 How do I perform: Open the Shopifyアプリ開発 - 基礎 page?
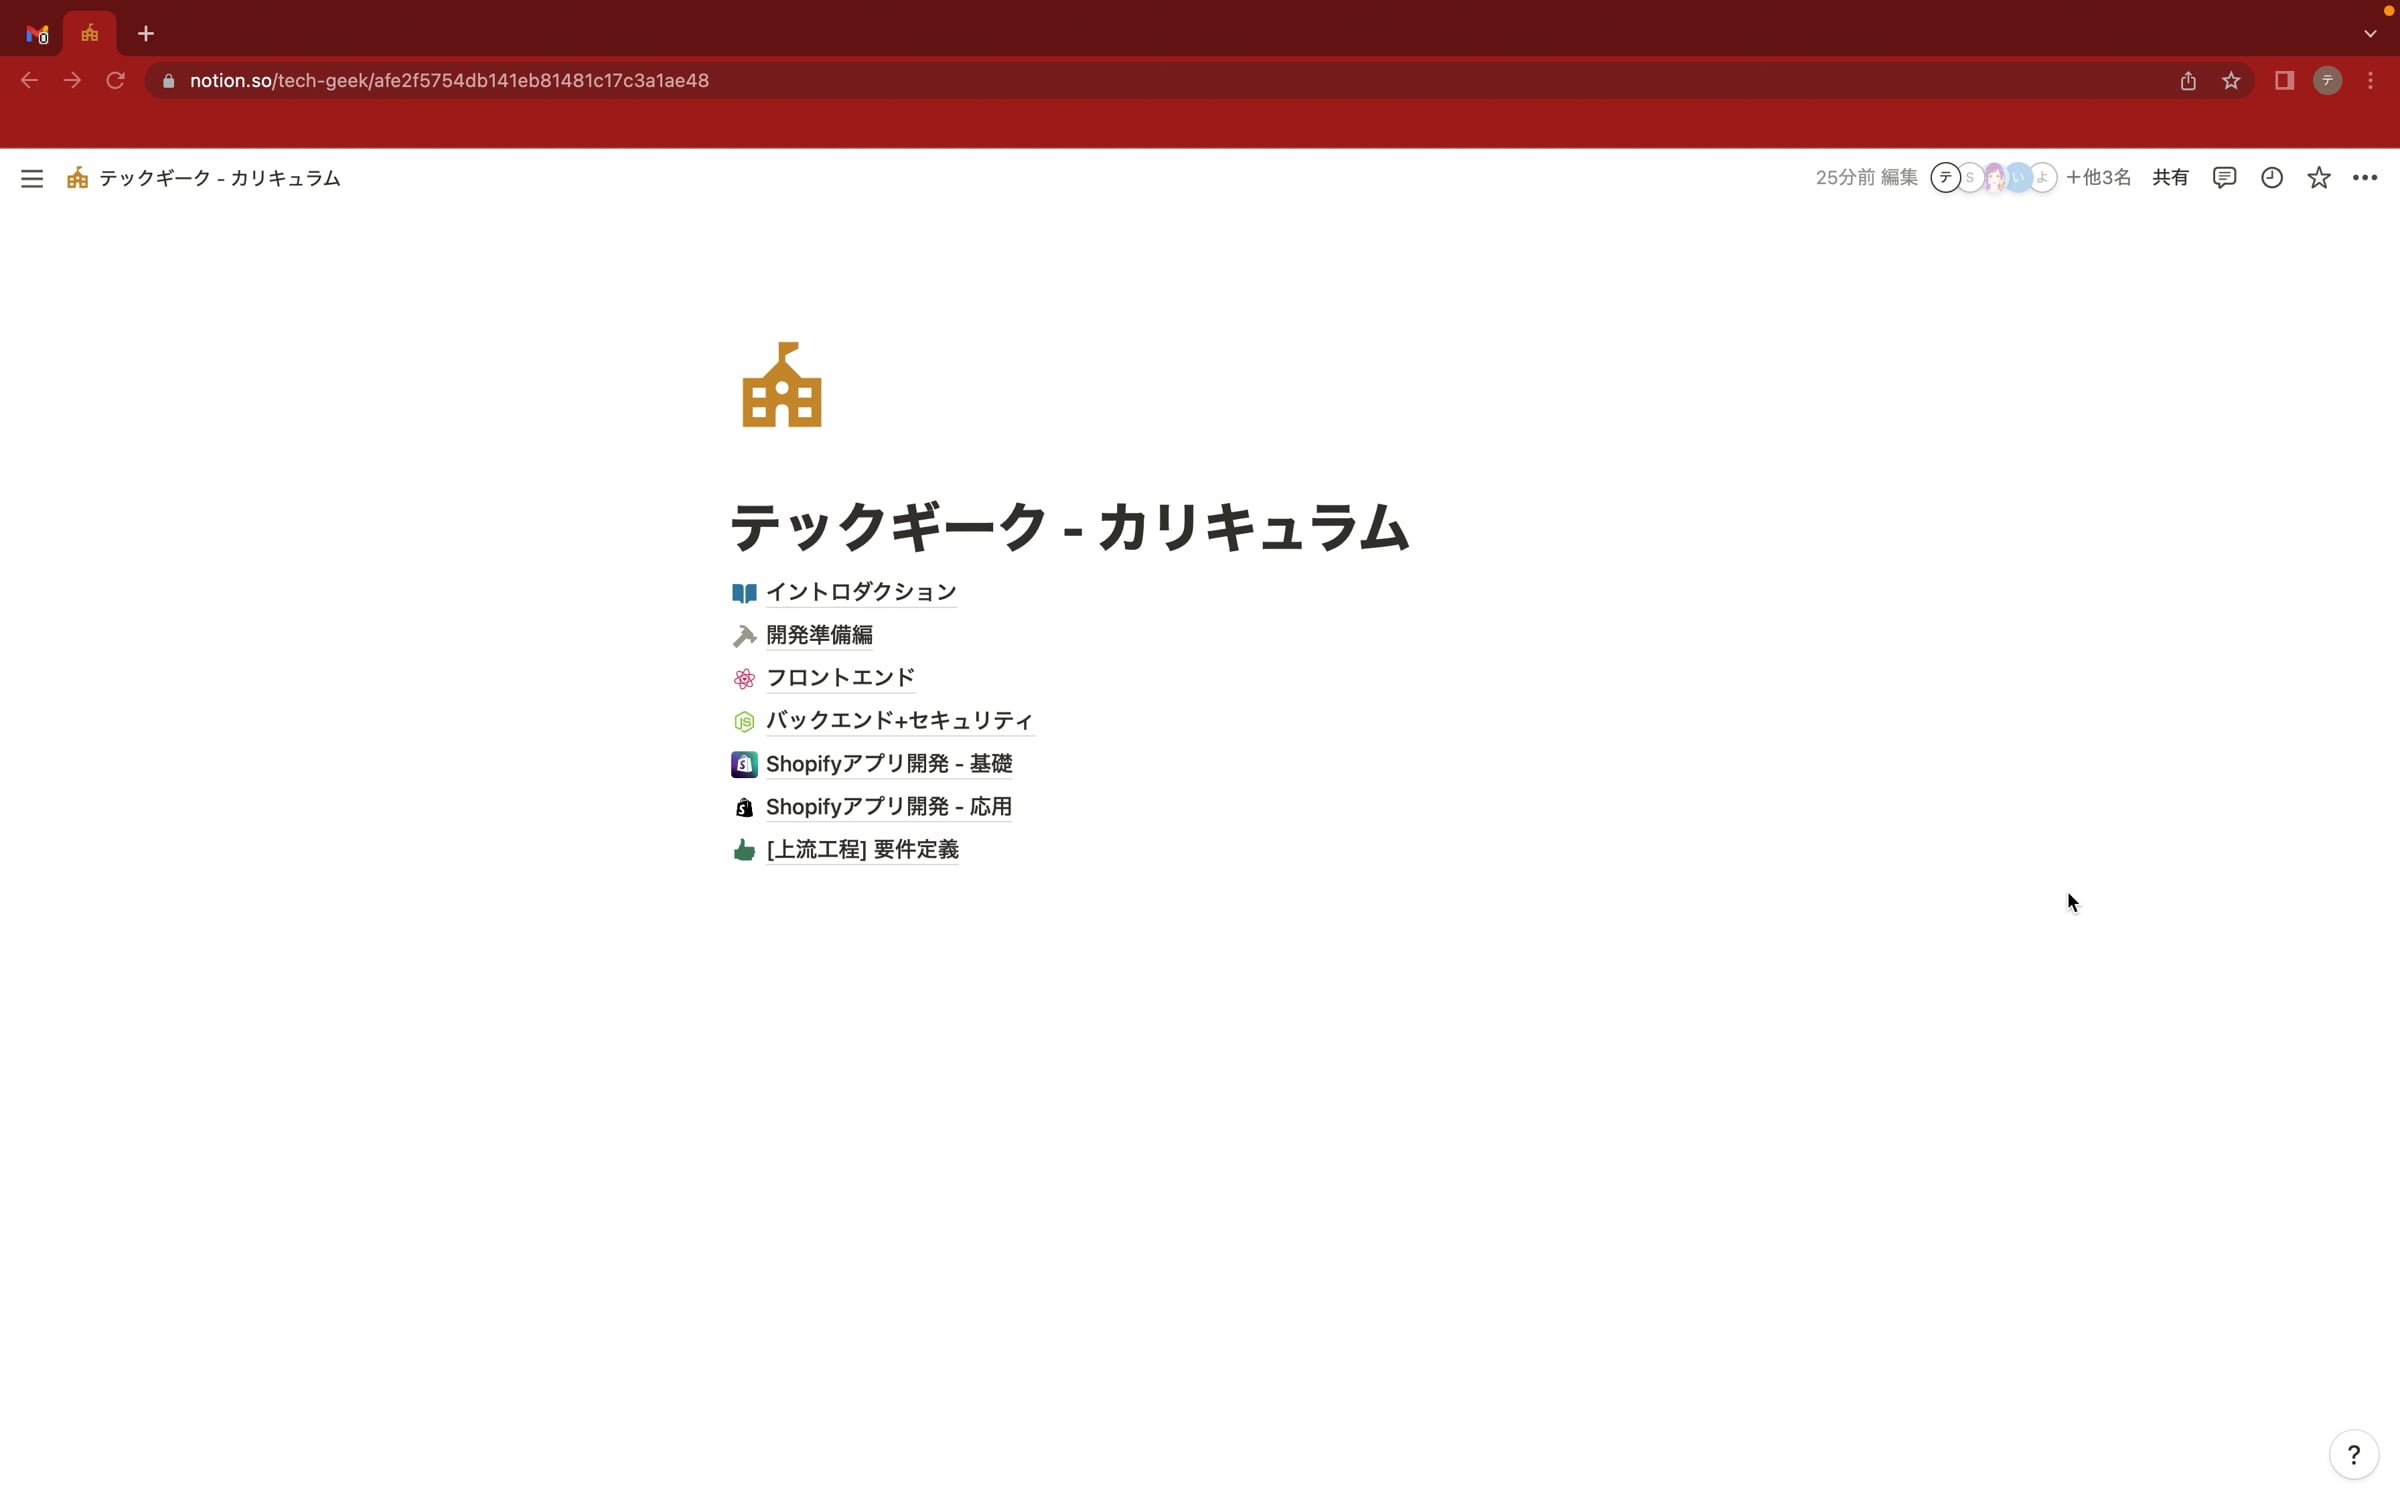click(x=889, y=764)
